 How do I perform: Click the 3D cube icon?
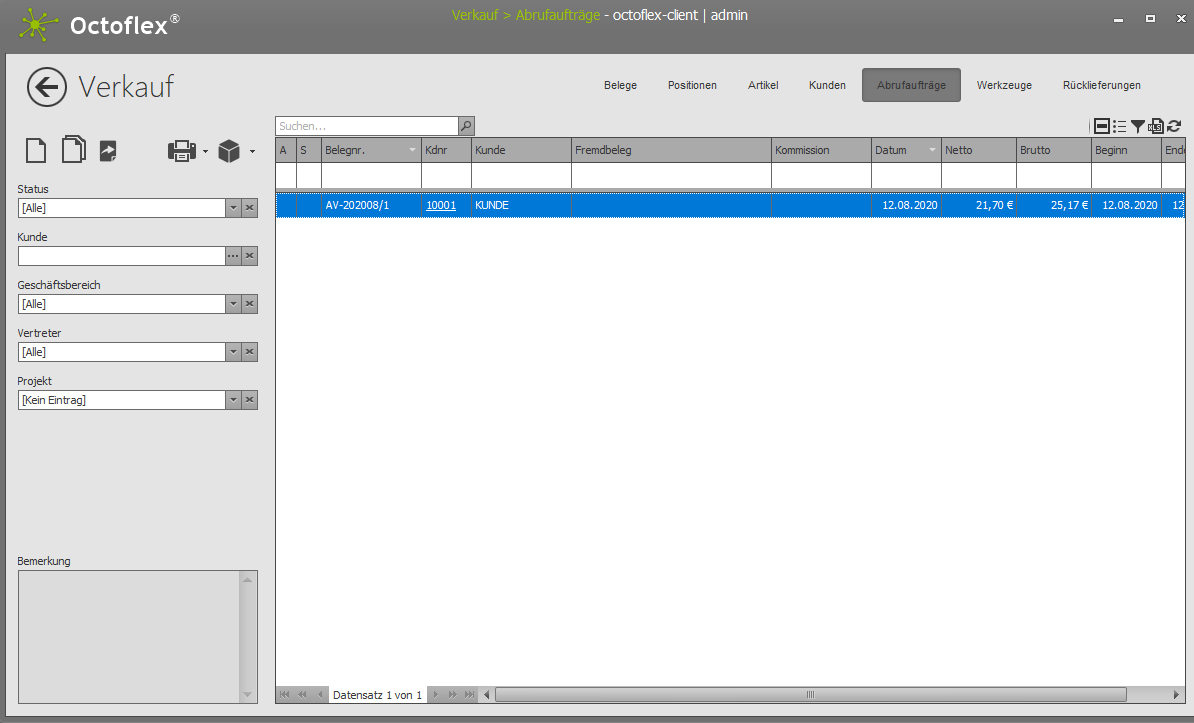(x=229, y=151)
